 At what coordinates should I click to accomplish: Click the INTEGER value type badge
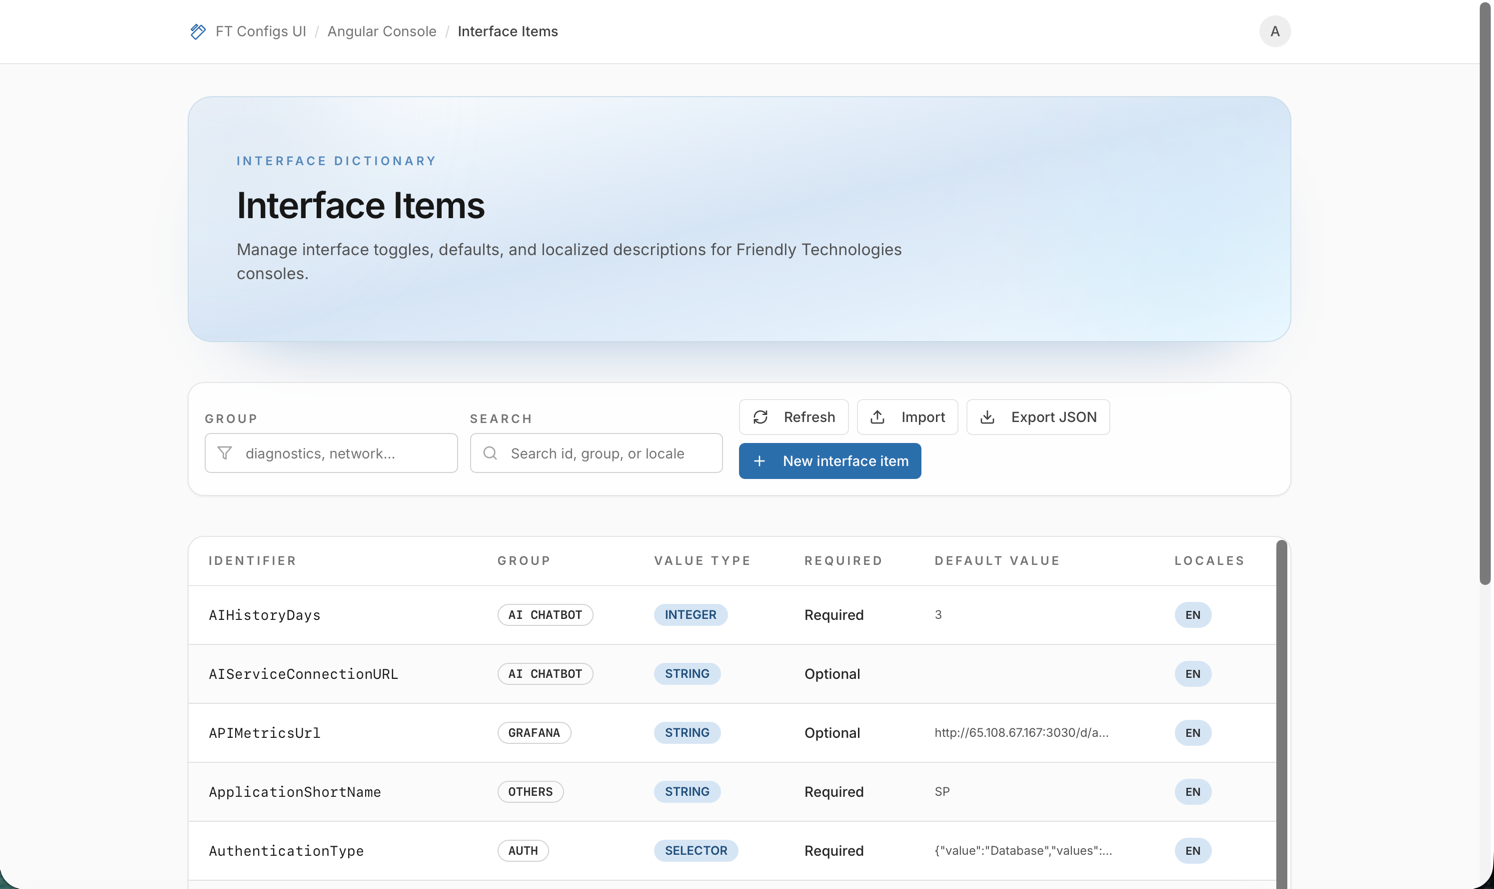691,615
